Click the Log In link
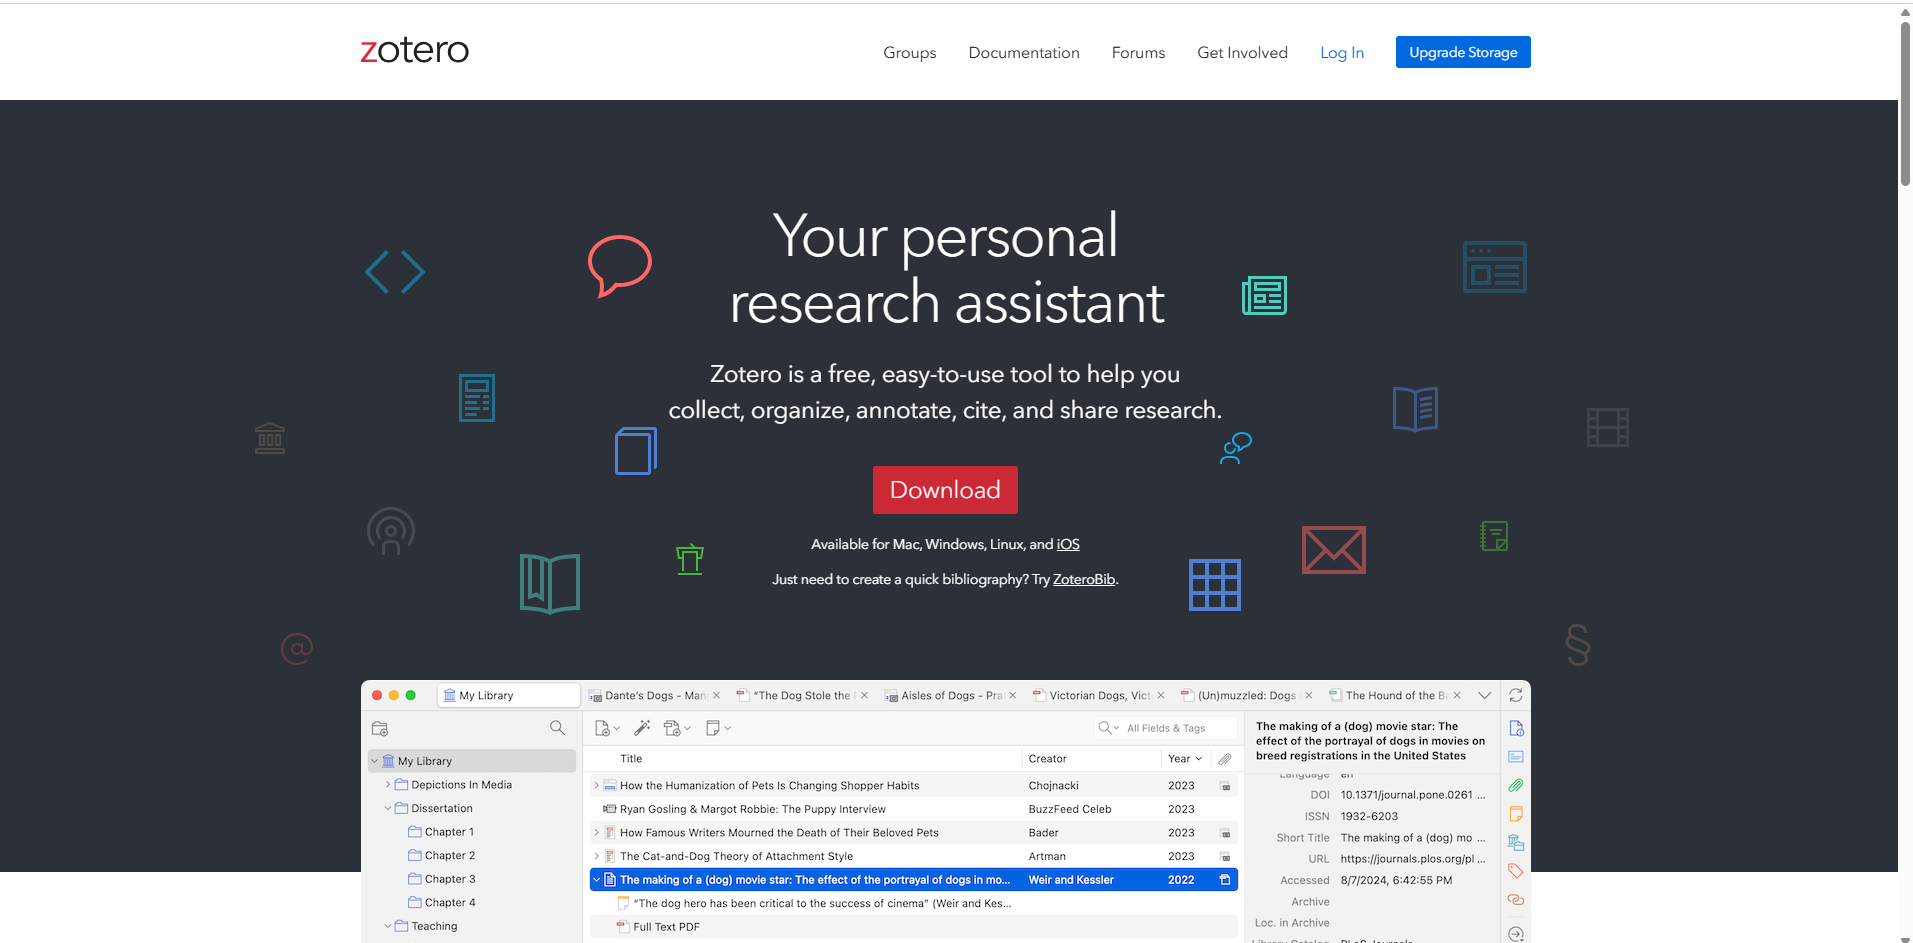This screenshot has width=1913, height=943. coord(1342,53)
